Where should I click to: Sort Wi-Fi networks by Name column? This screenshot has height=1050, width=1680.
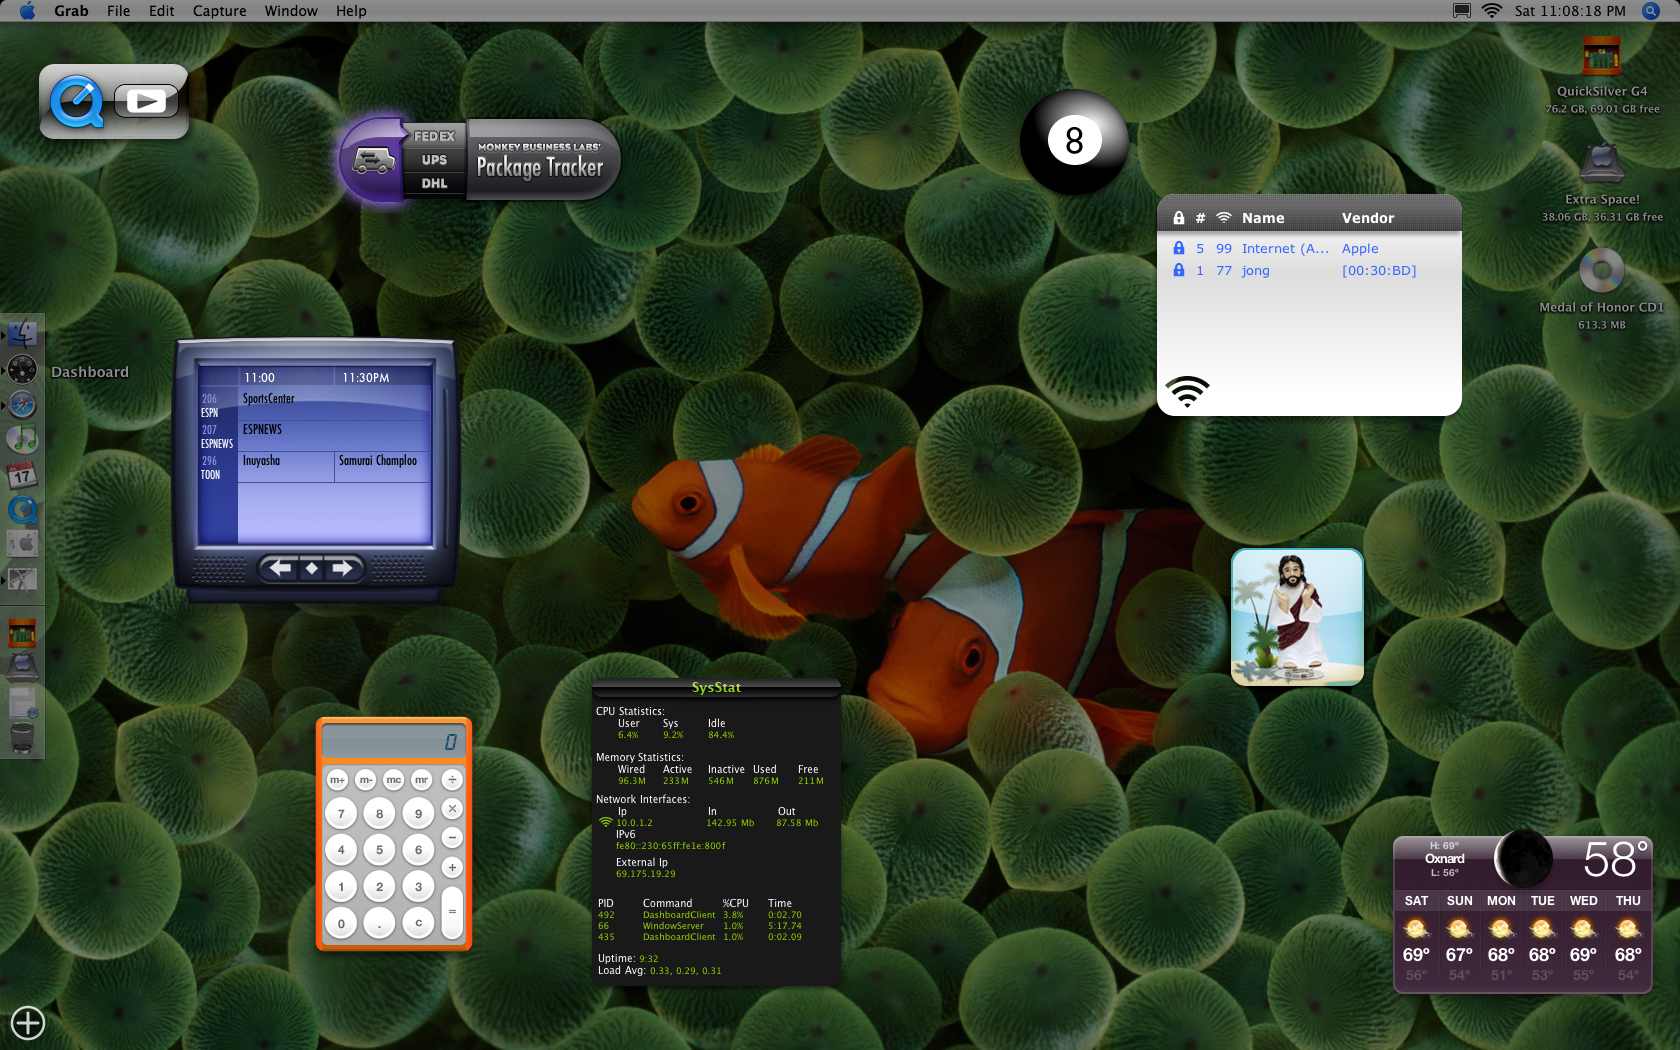pyautogui.click(x=1263, y=218)
